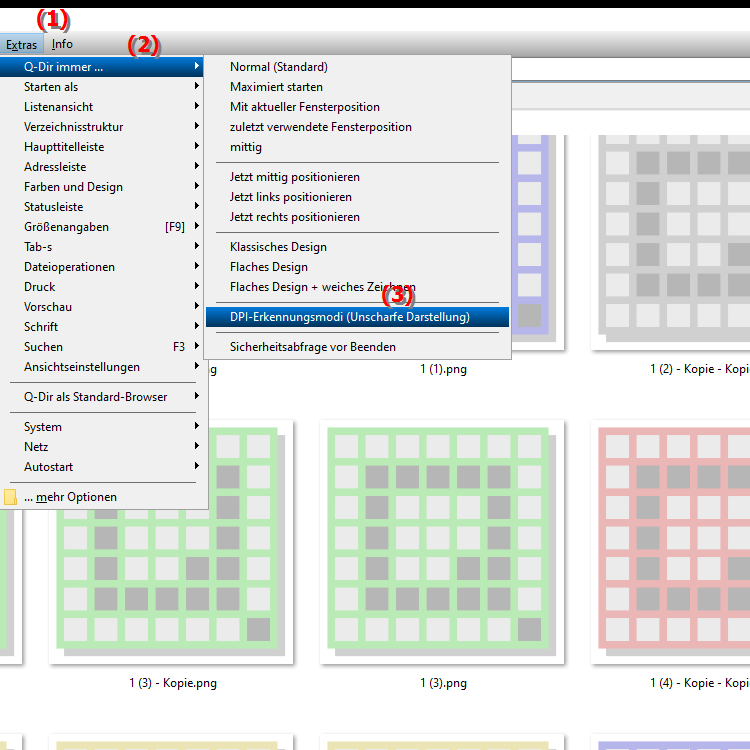Select the gray '1 (2) - Kopie' thumbnail
This screenshot has height=750, width=750.
tap(671, 242)
